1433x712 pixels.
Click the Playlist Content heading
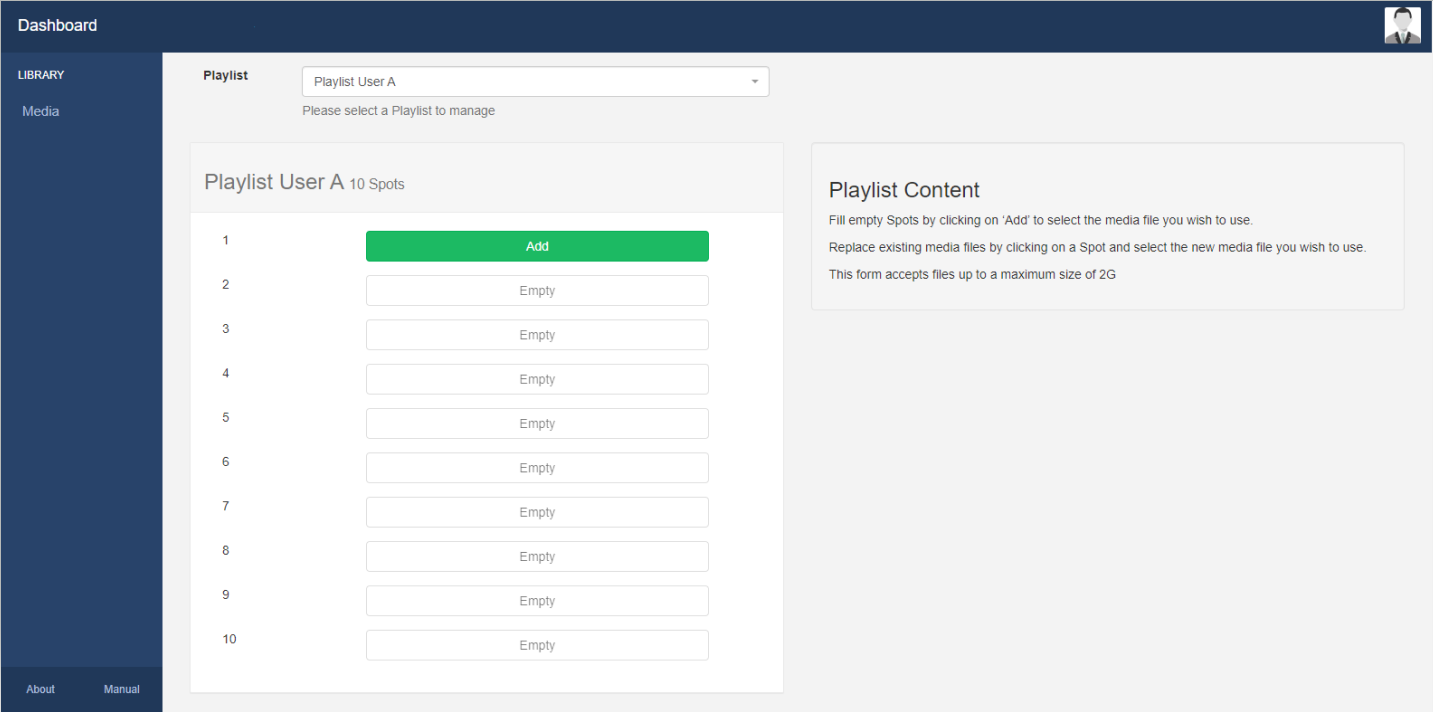pyautogui.click(x=903, y=189)
